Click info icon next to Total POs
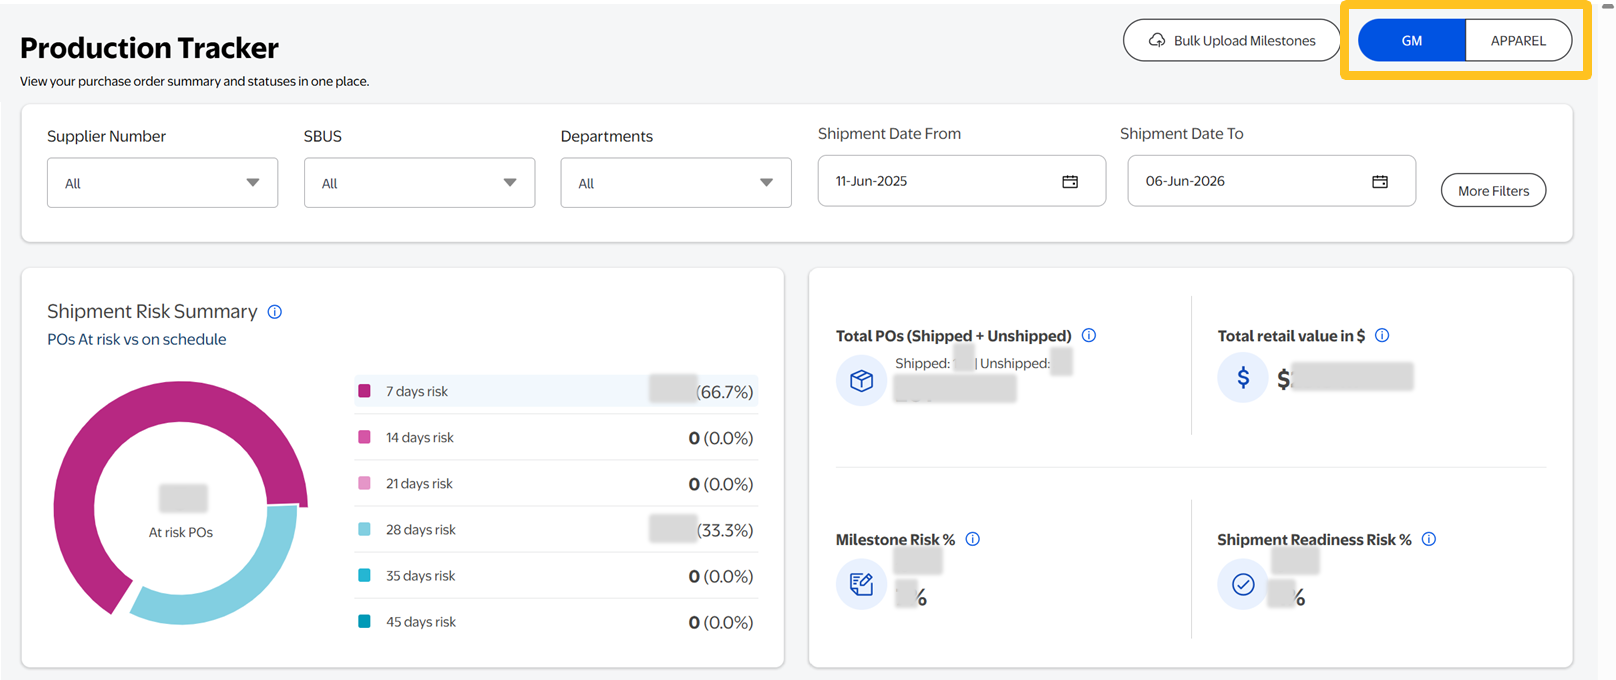The width and height of the screenshot is (1616, 680). click(1089, 336)
